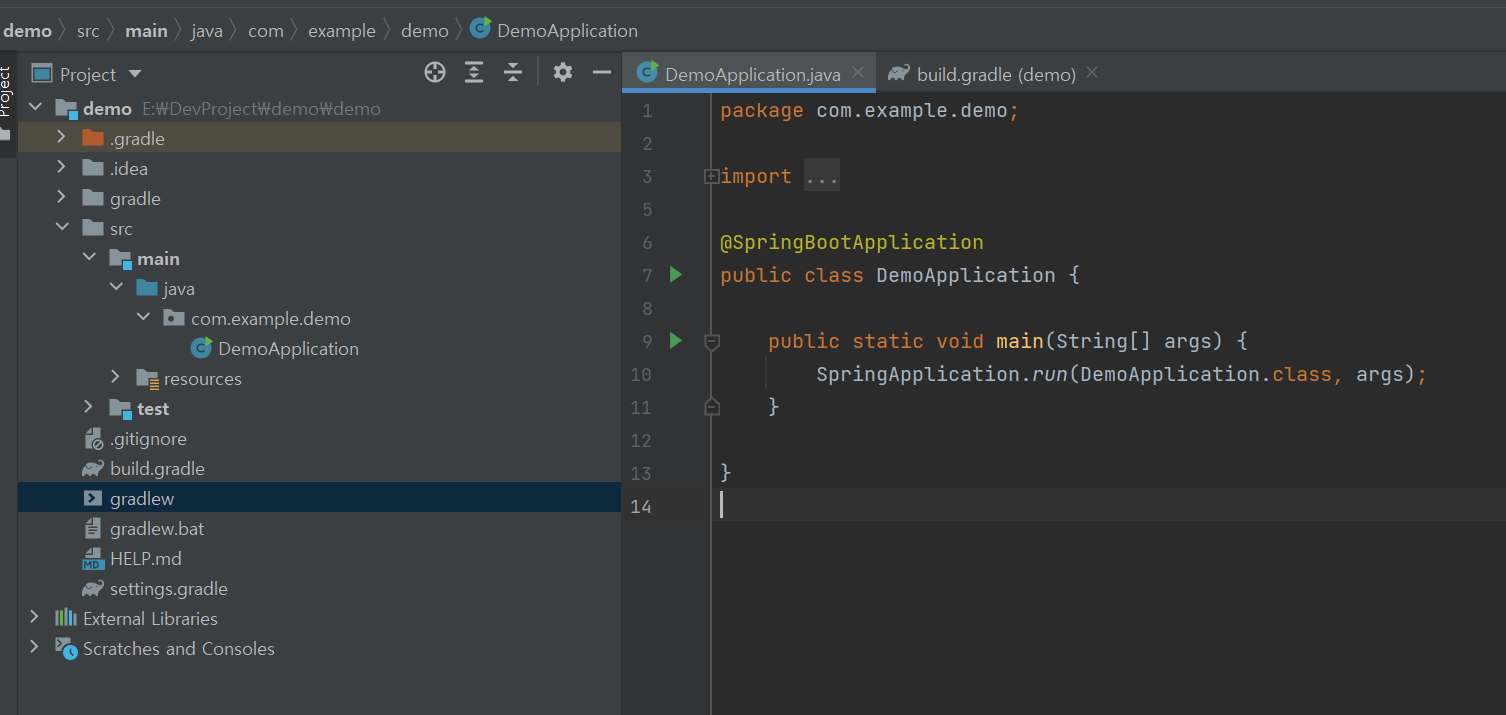Click 'demo' root breadcrumb in navigation bar
The image size is (1506, 715).
coord(27,31)
